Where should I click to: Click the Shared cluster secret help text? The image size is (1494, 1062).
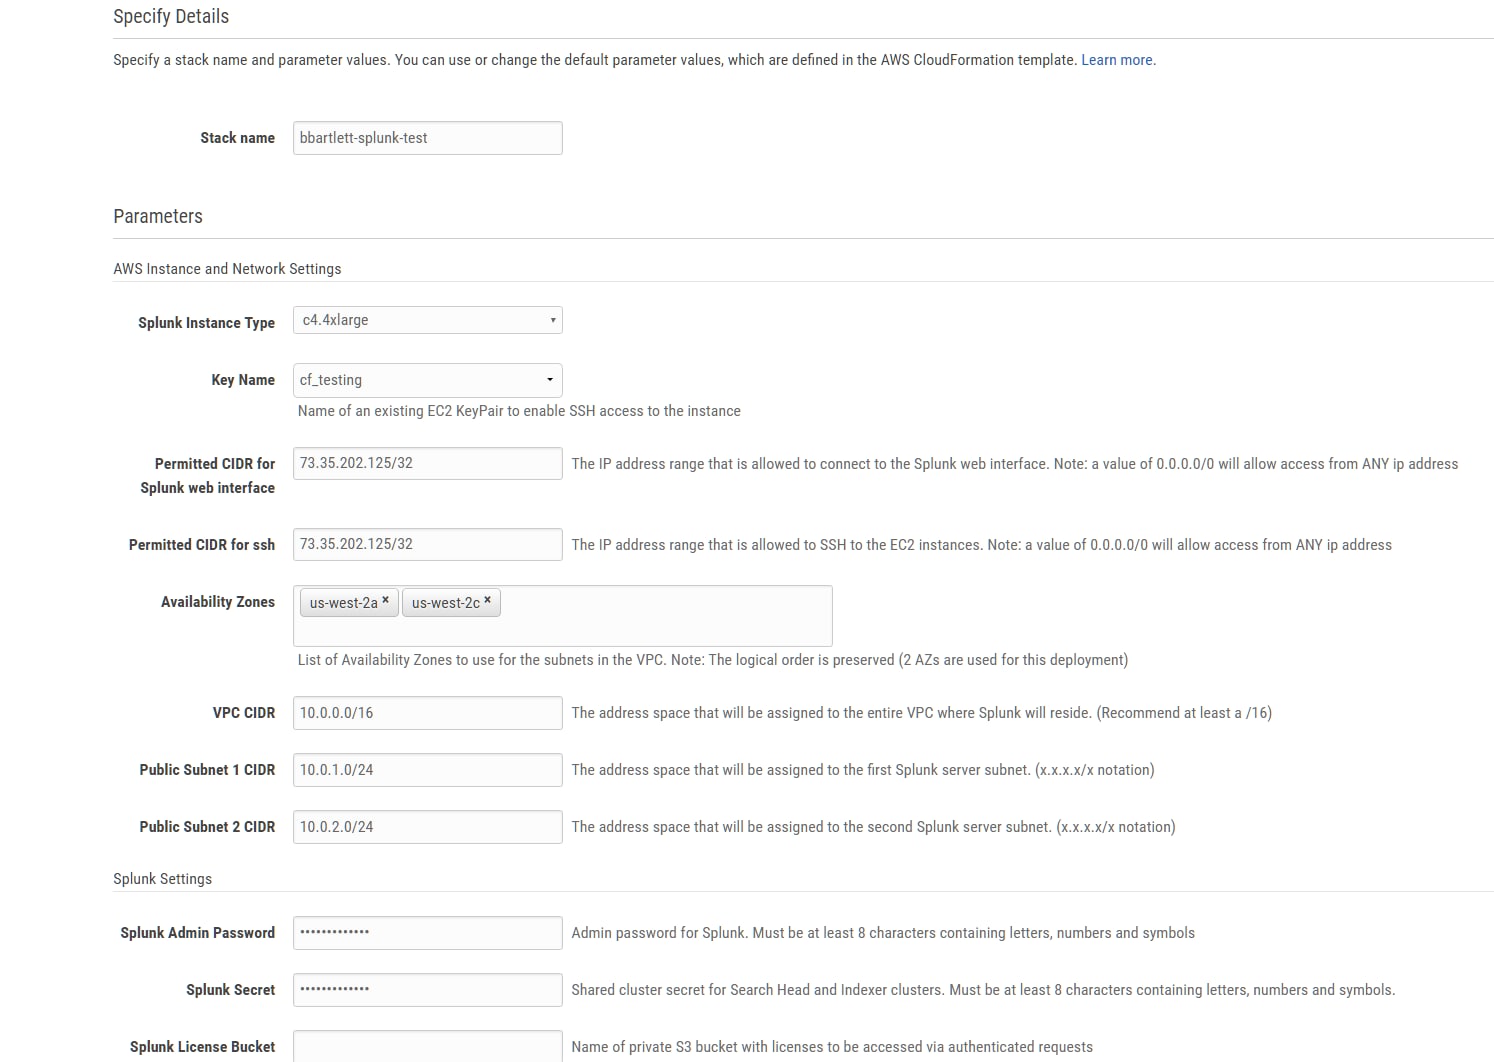983,990
